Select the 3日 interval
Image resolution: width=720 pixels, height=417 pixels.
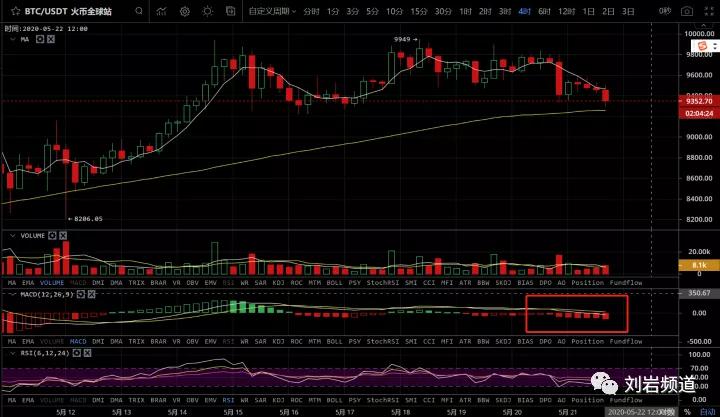[628, 11]
